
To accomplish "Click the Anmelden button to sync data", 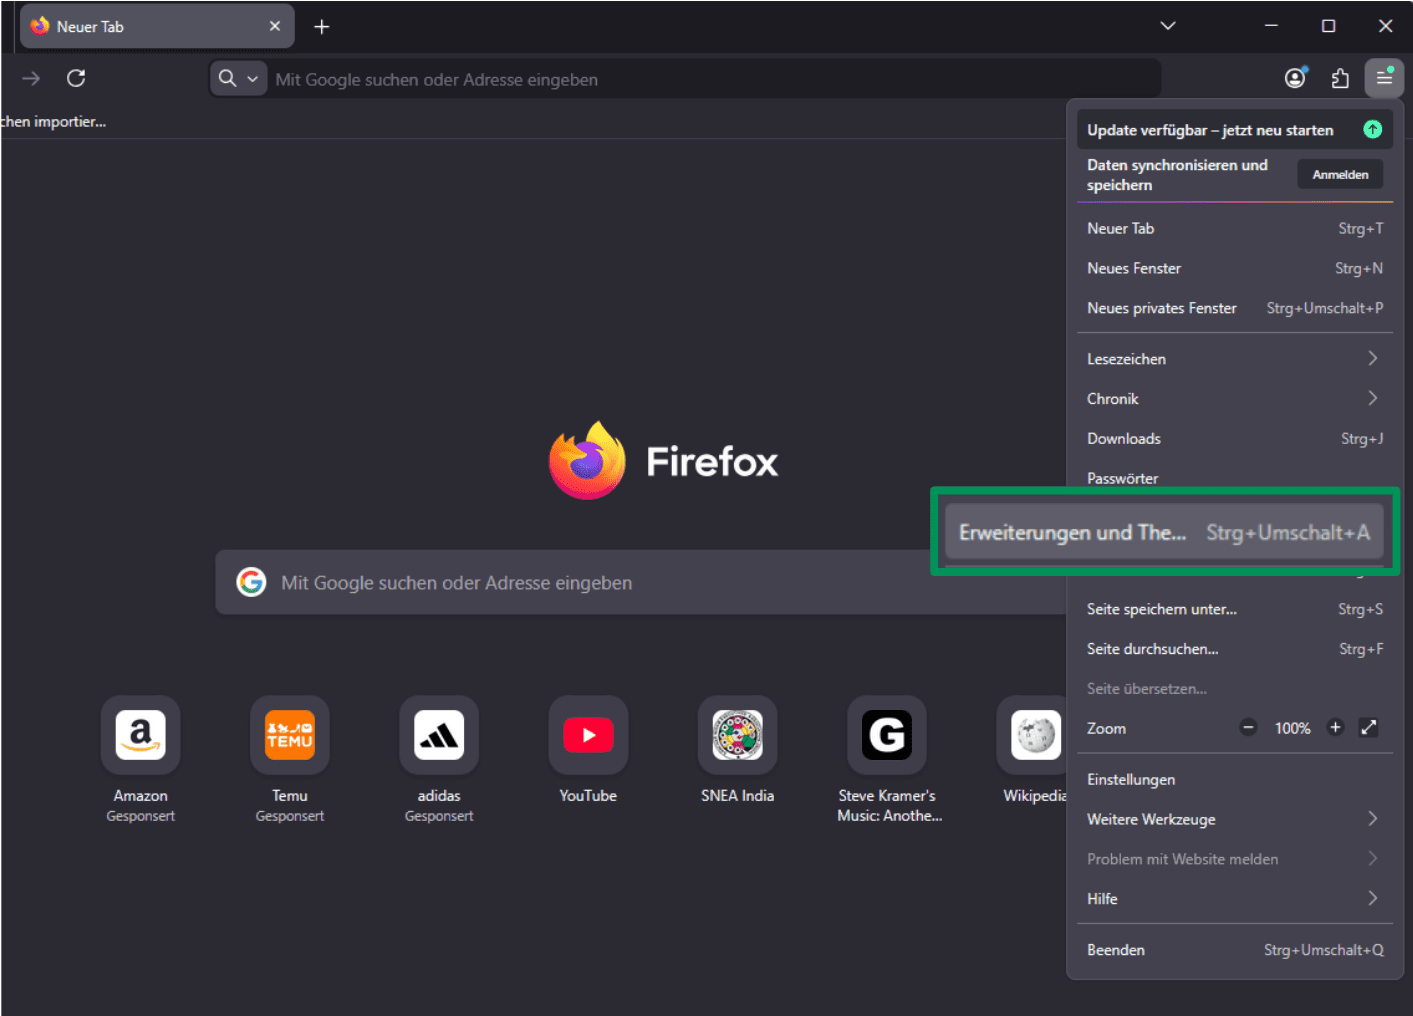I will pyautogui.click(x=1340, y=173).
